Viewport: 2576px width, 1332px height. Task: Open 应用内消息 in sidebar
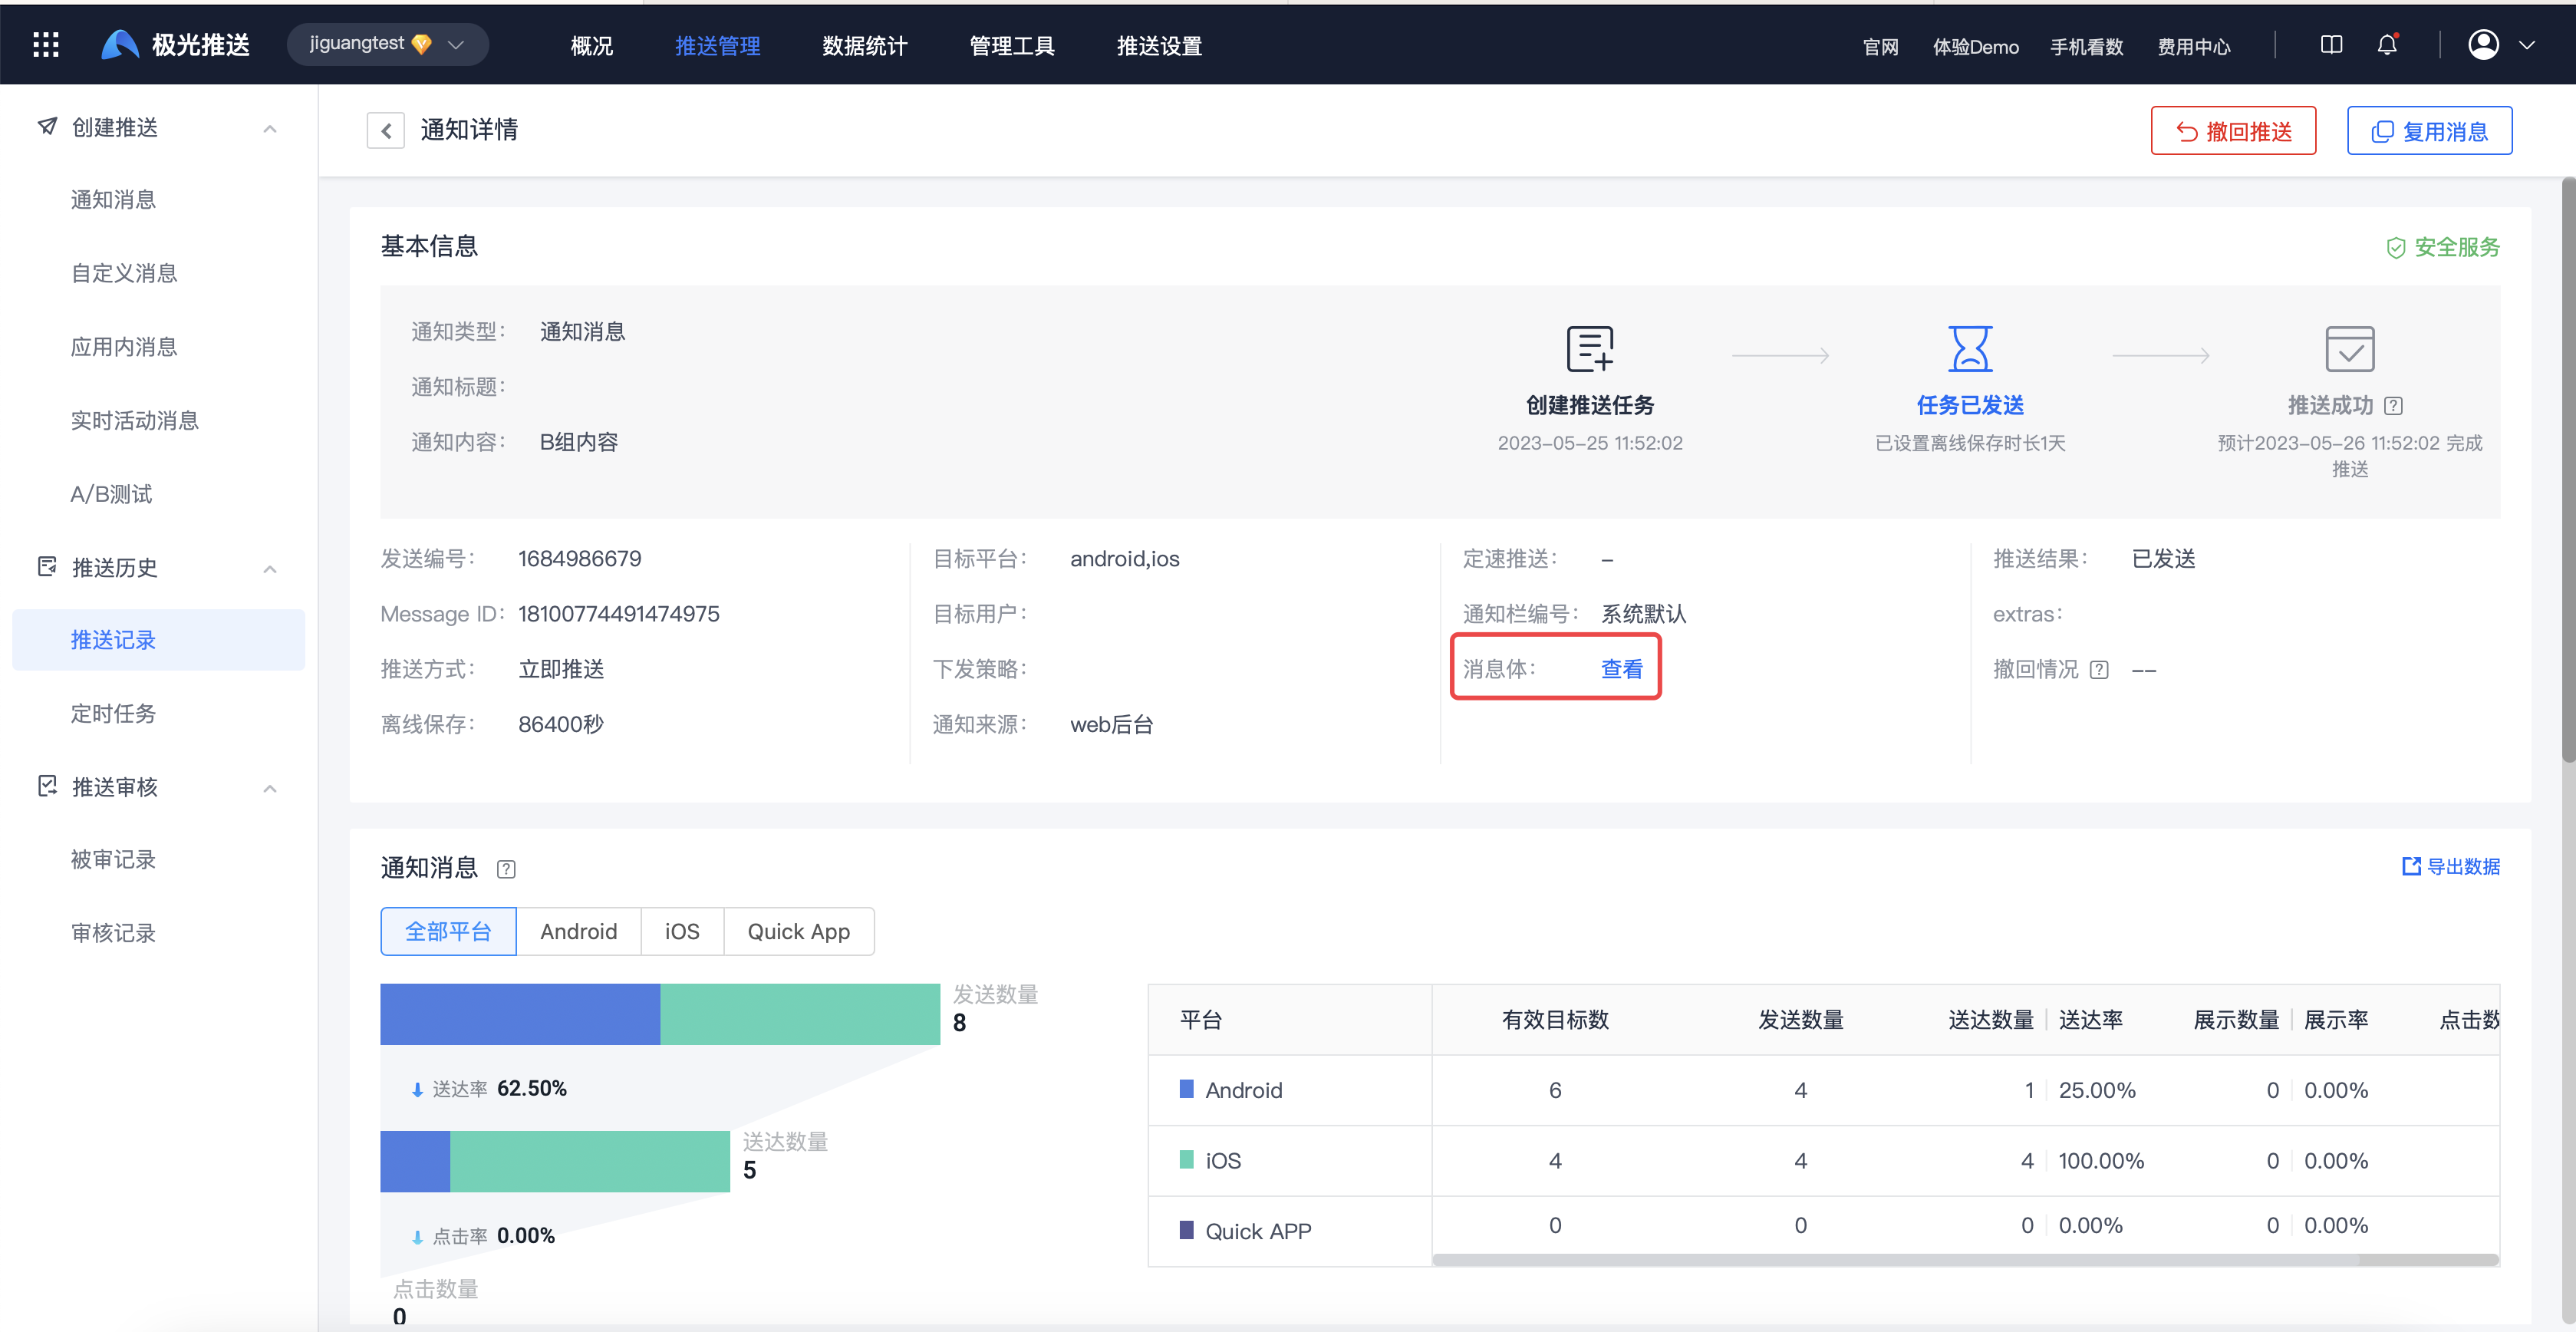point(124,347)
